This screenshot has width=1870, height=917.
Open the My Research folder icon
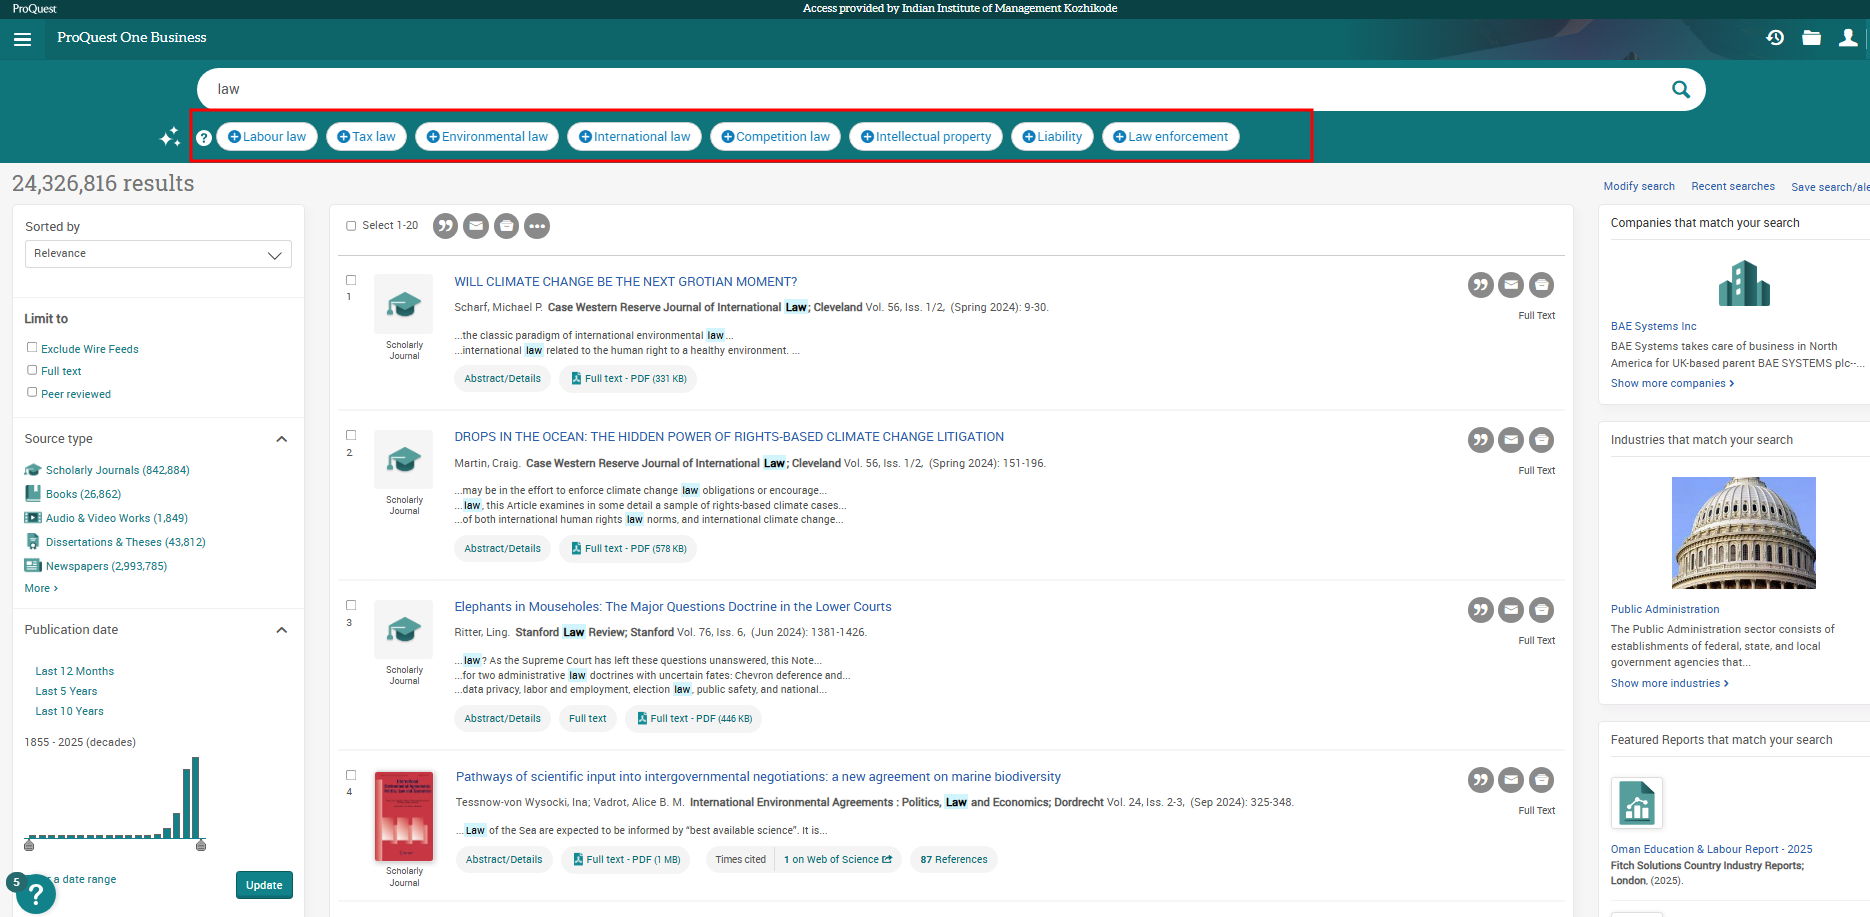pos(1811,38)
